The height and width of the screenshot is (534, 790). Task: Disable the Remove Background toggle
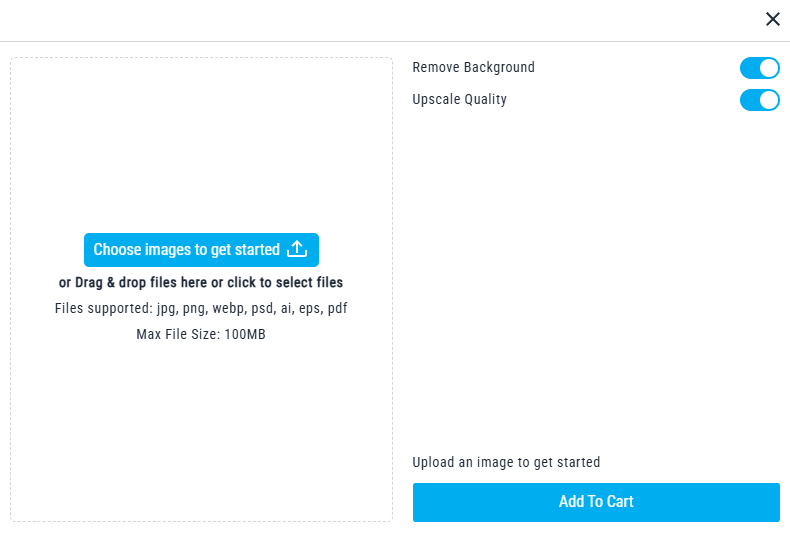pyautogui.click(x=759, y=68)
